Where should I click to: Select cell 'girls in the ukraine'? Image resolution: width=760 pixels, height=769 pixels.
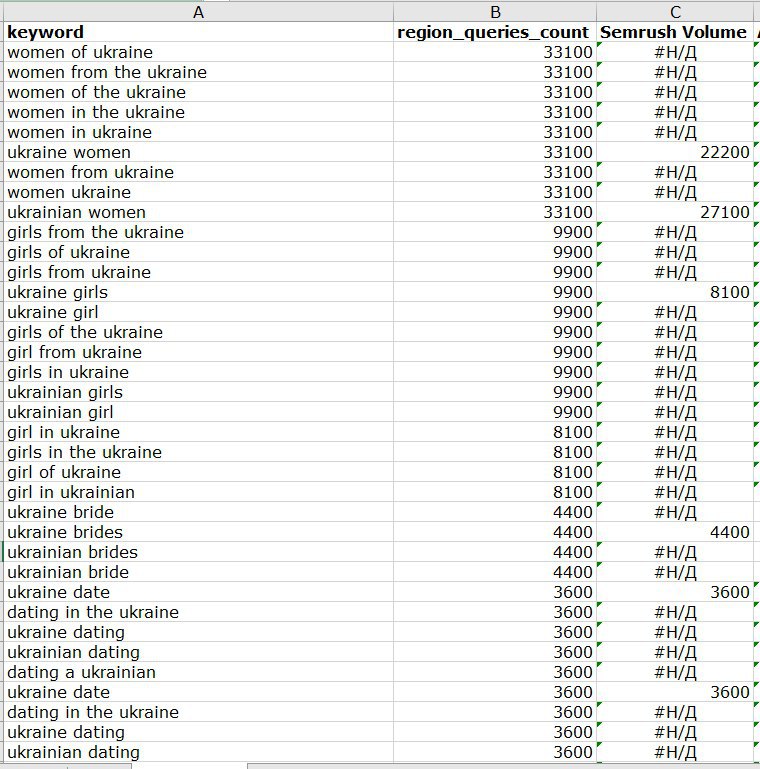point(198,452)
